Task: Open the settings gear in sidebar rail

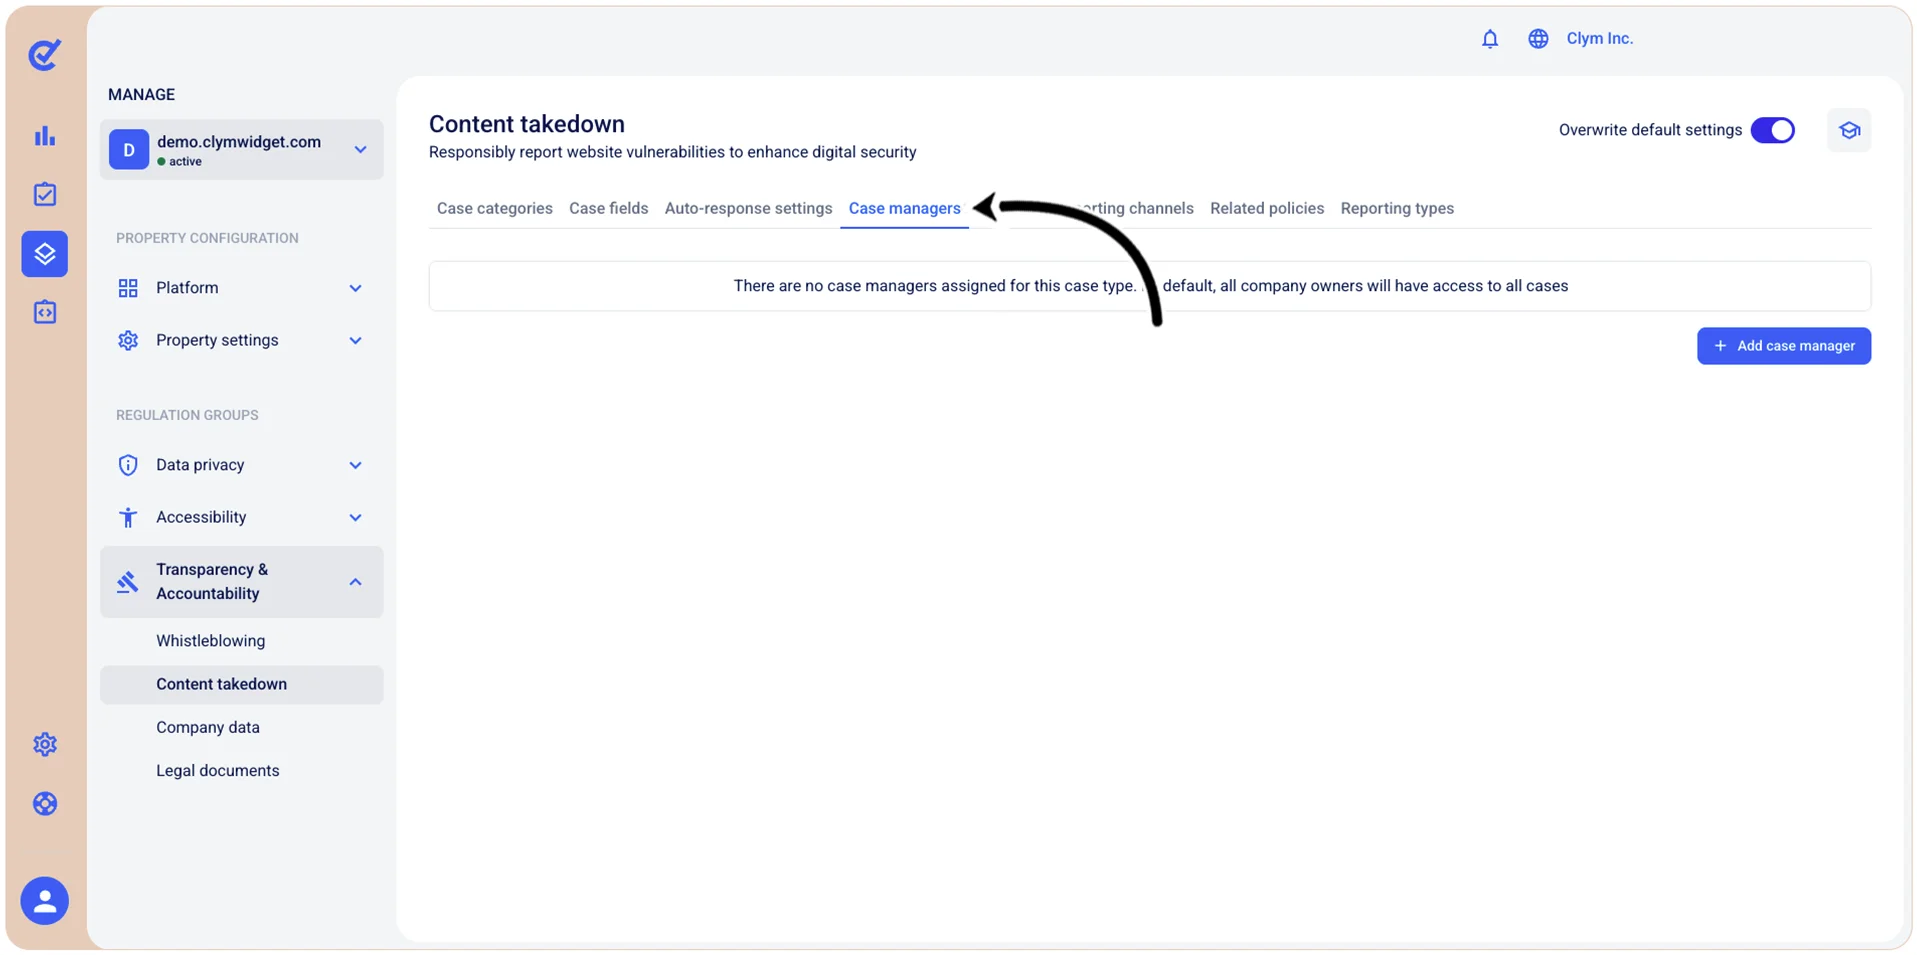Action: pyautogui.click(x=45, y=744)
